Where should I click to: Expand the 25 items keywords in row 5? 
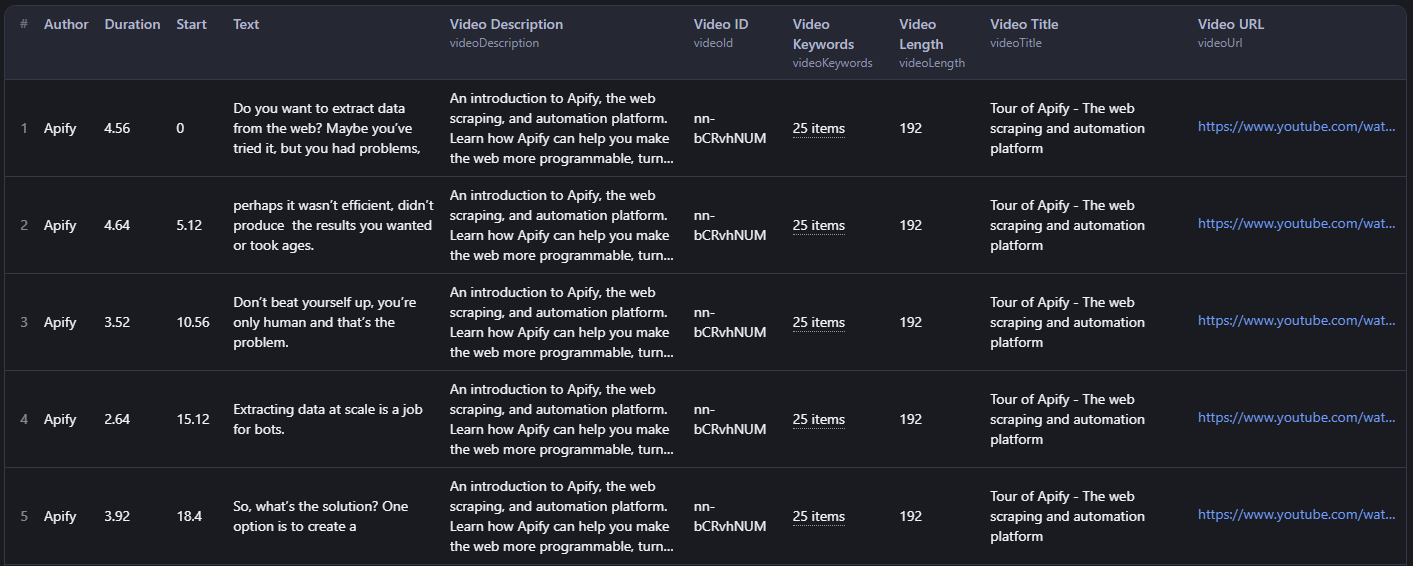(x=819, y=516)
